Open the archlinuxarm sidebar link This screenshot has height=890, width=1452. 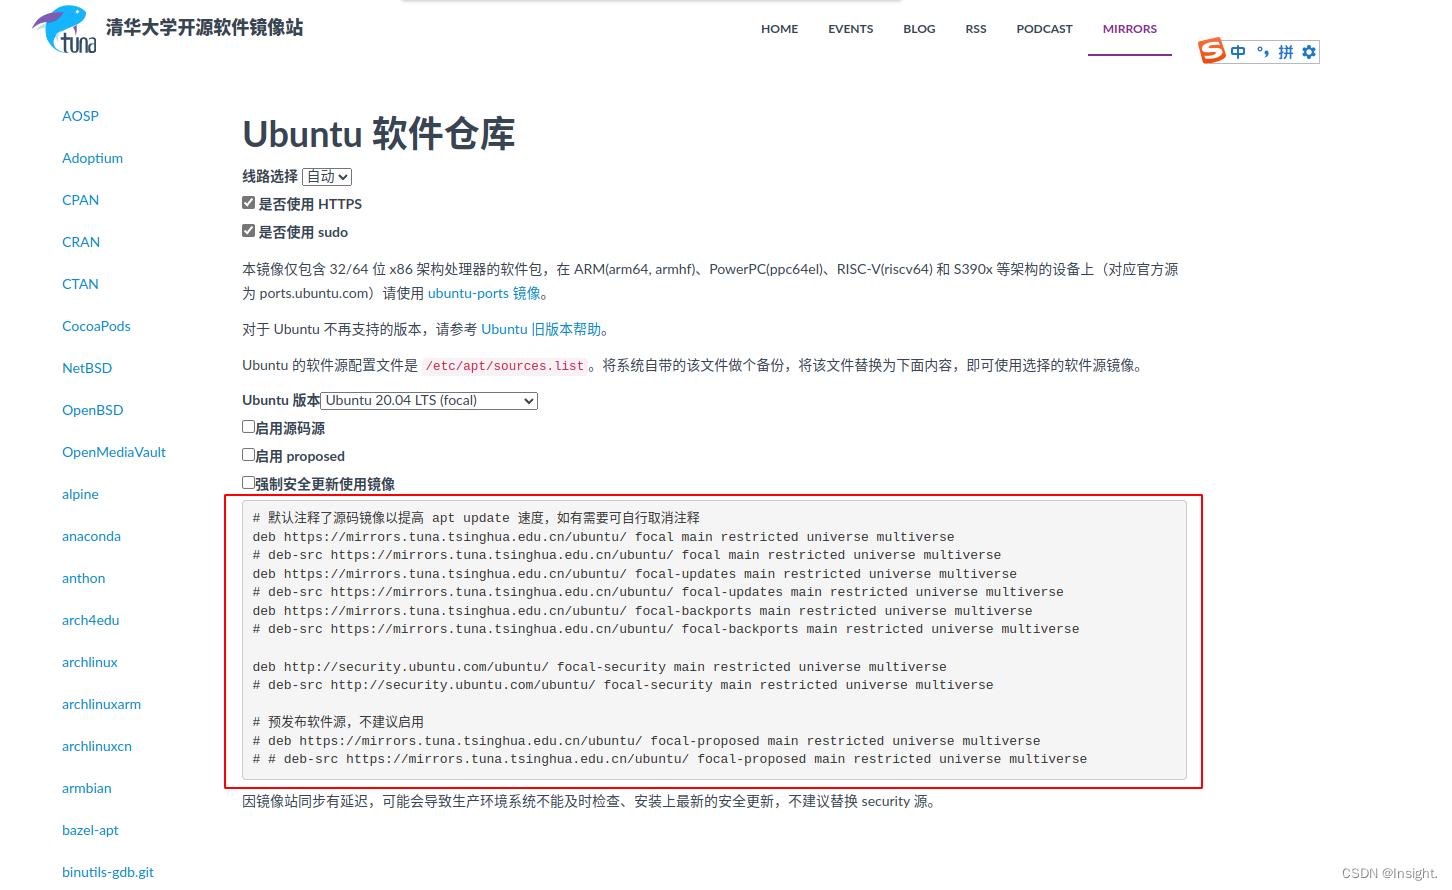tap(101, 704)
